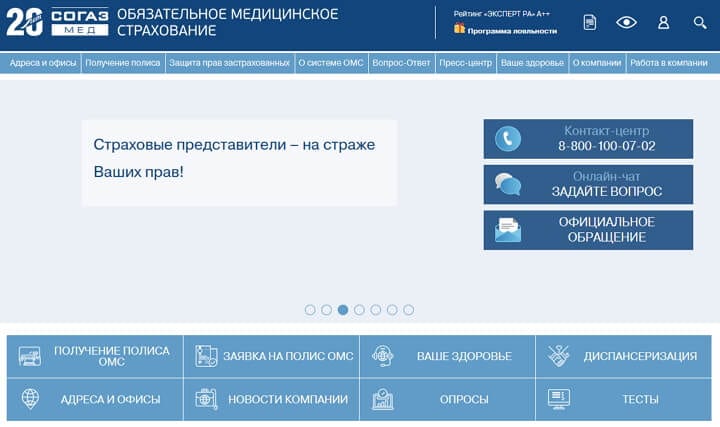720x427 pixels.
Task: Click the globe icon beside Адреса и офисы
Action: 30,399
